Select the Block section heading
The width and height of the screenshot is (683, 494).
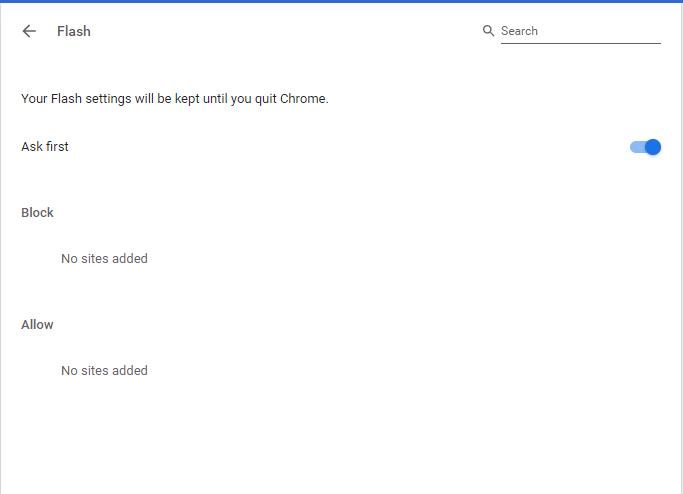(37, 212)
